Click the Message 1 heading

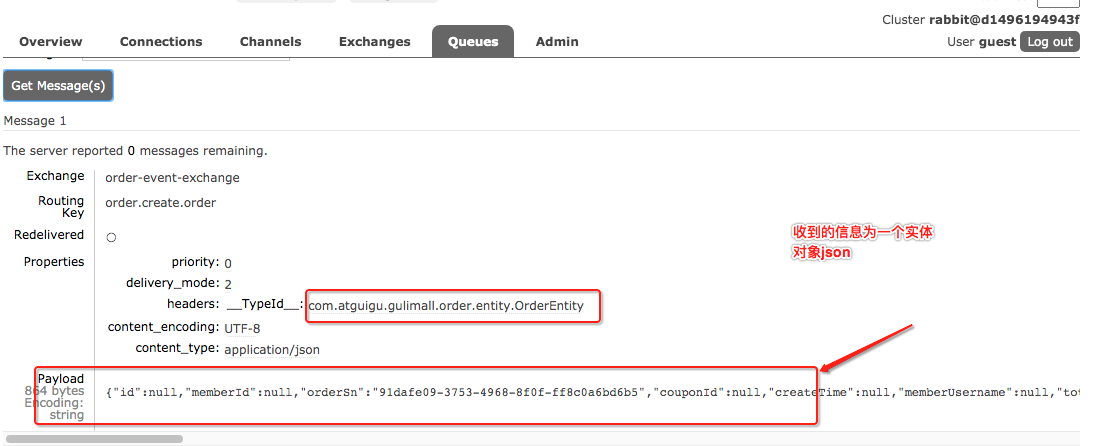[35, 121]
